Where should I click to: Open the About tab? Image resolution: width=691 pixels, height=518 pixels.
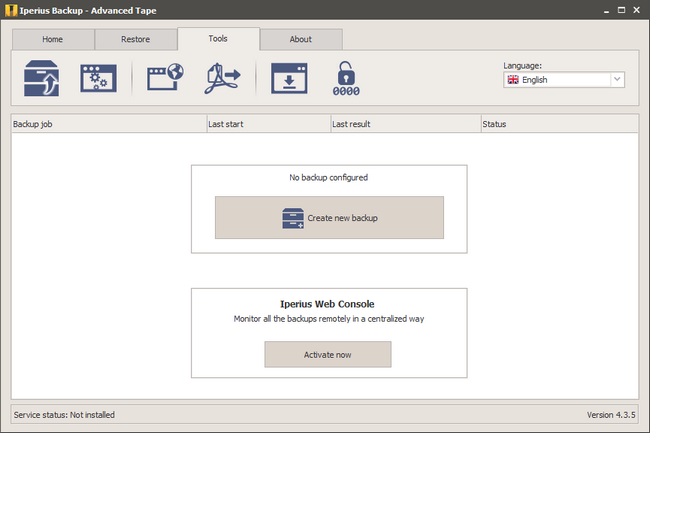(301, 39)
